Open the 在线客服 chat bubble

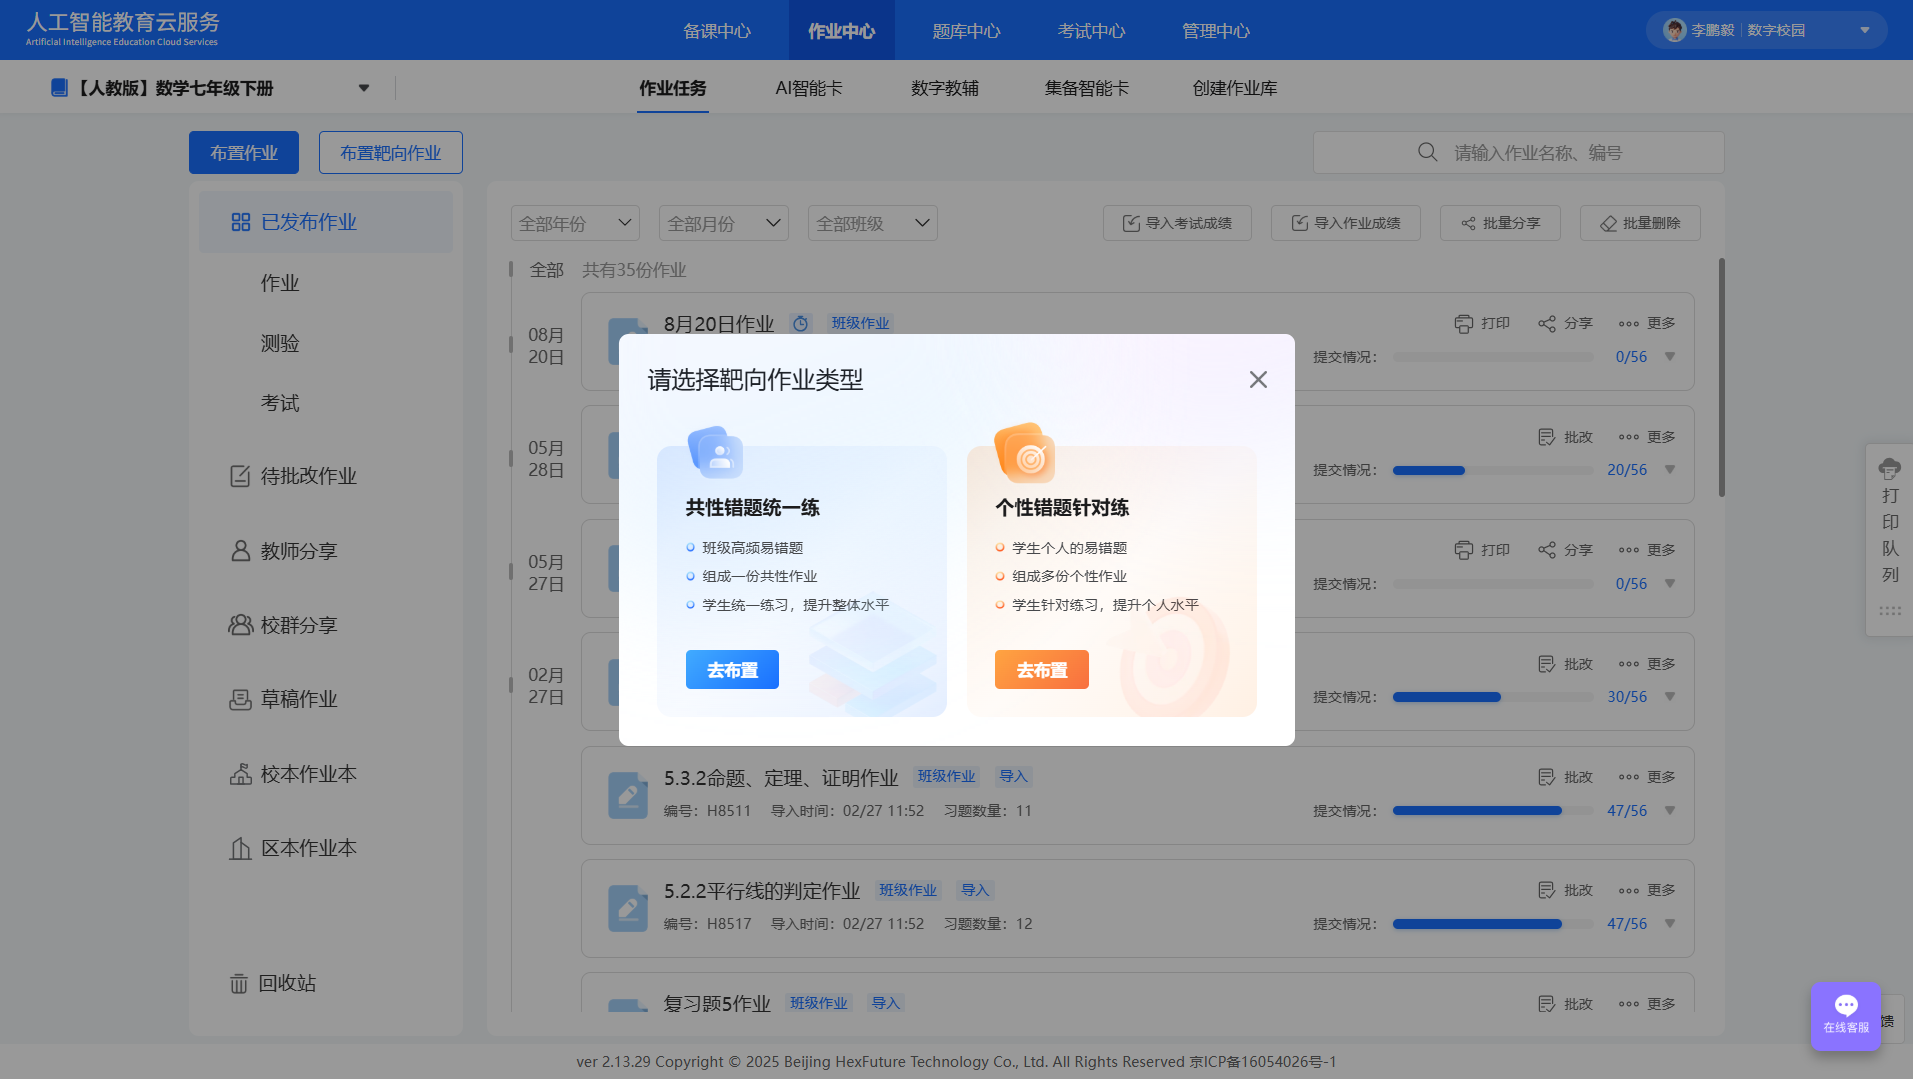[x=1845, y=1005]
